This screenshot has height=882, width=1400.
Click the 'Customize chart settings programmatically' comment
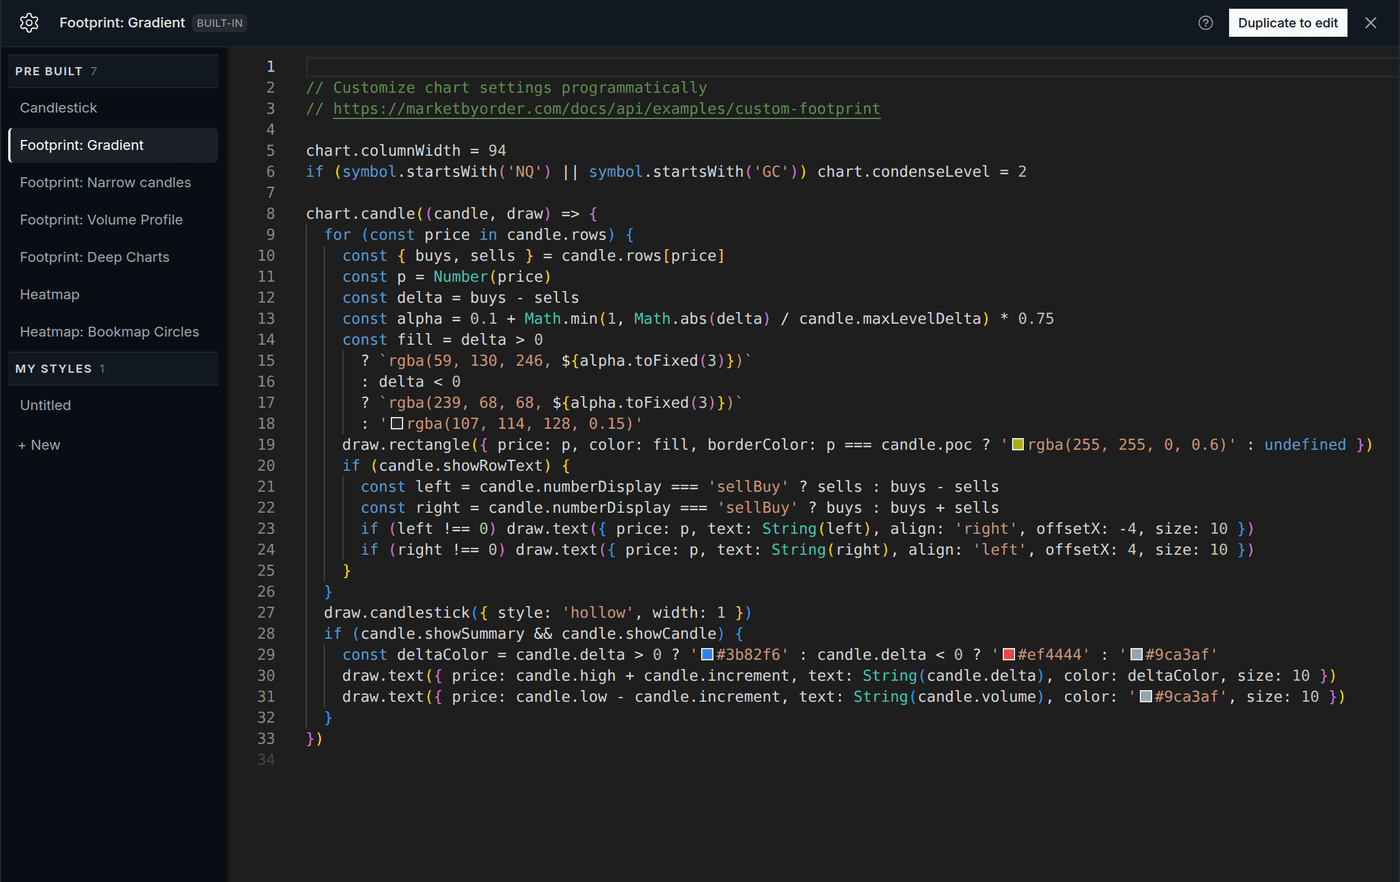click(520, 88)
